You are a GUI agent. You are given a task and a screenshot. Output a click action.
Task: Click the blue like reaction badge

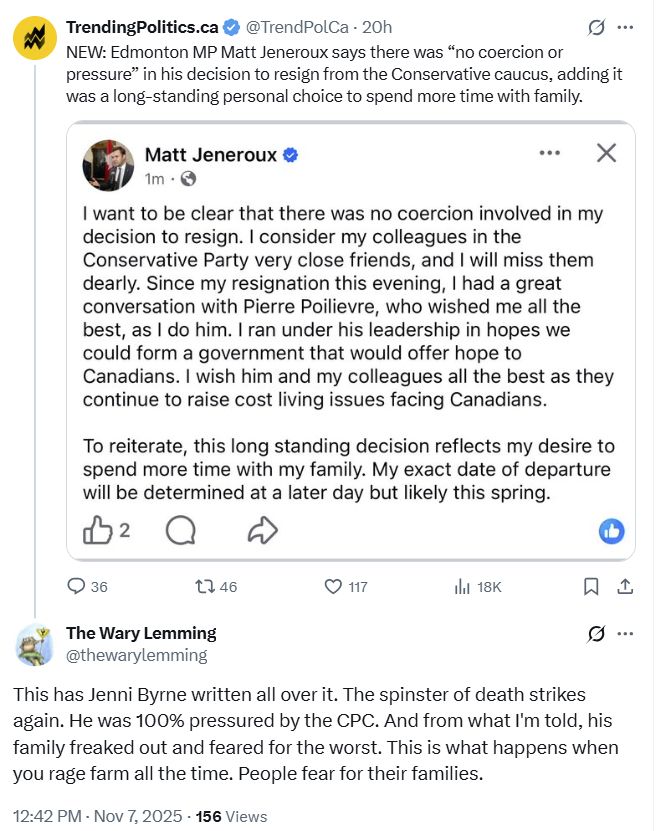pos(611,532)
